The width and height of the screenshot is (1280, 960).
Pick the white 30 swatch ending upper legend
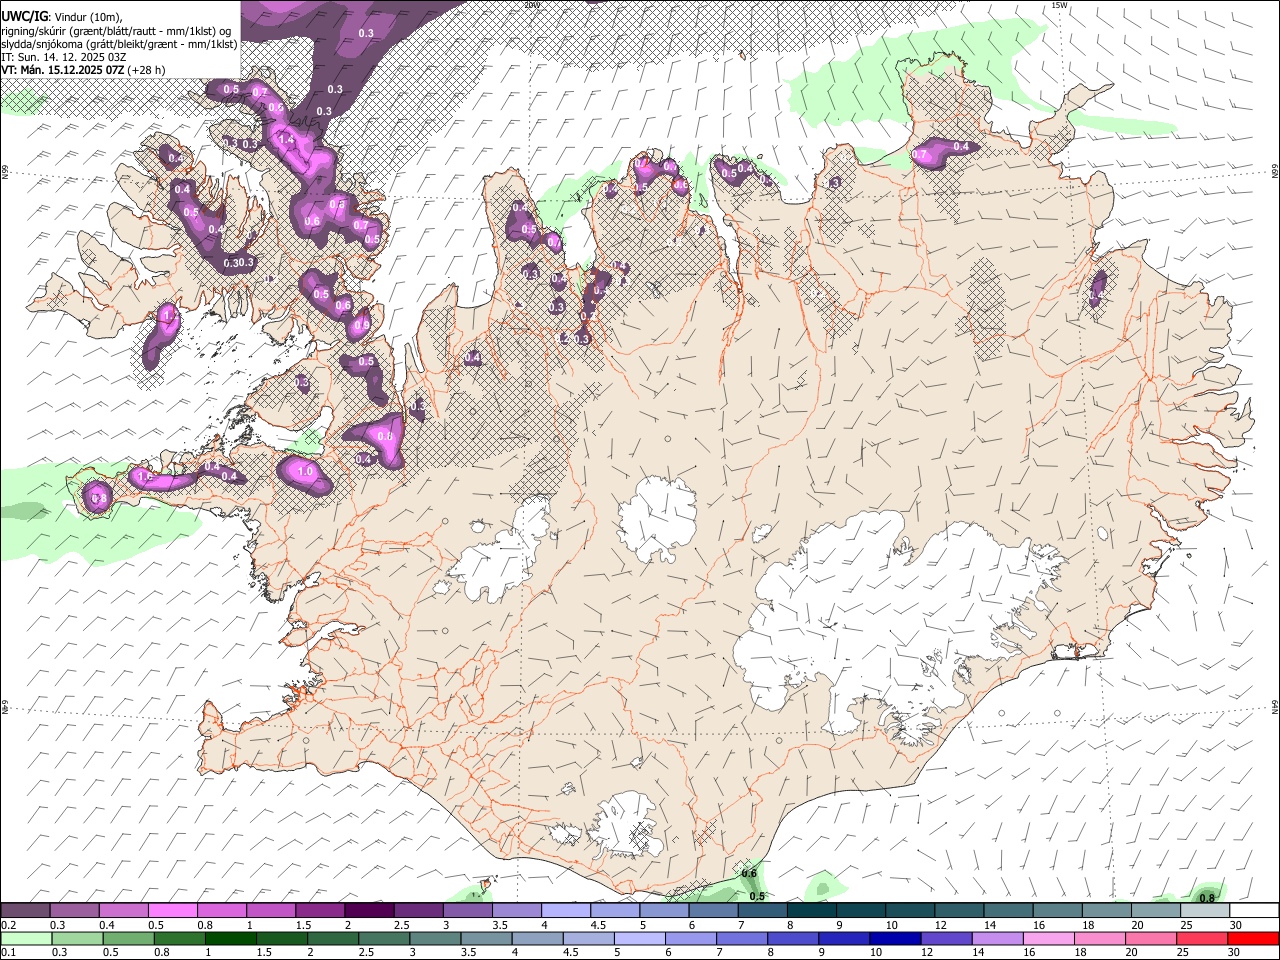[x=1255, y=911]
